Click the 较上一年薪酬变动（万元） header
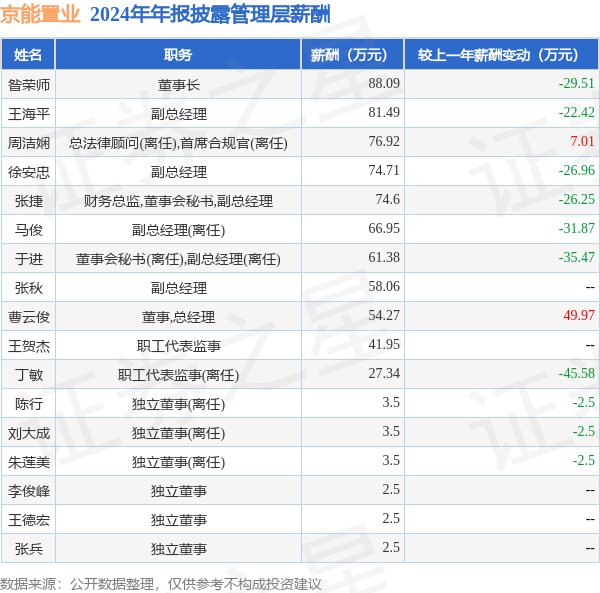The image size is (600, 593). [502, 55]
